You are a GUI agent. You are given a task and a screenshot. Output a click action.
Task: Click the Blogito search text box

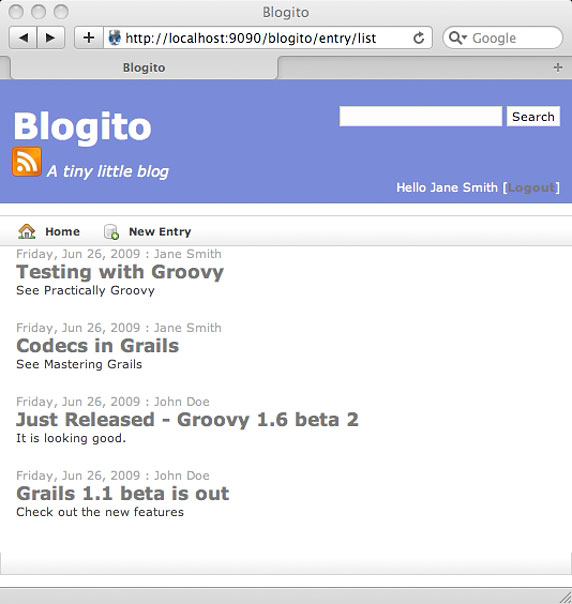point(421,116)
